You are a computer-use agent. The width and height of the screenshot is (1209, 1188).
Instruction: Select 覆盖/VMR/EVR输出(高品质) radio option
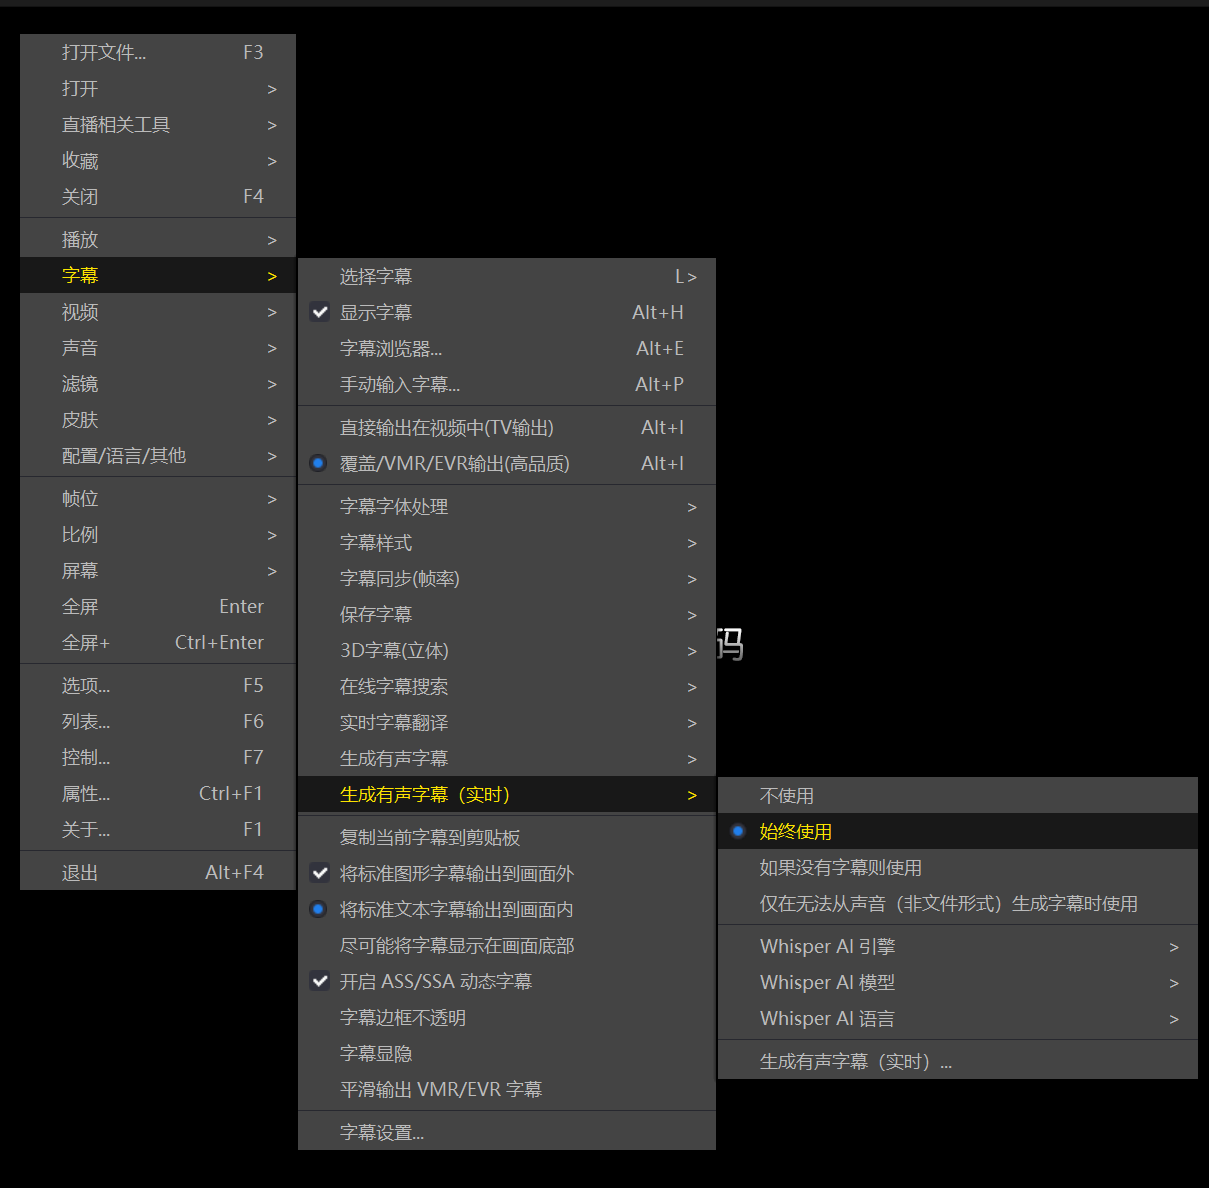pyautogui.click(x=454, y=464)
